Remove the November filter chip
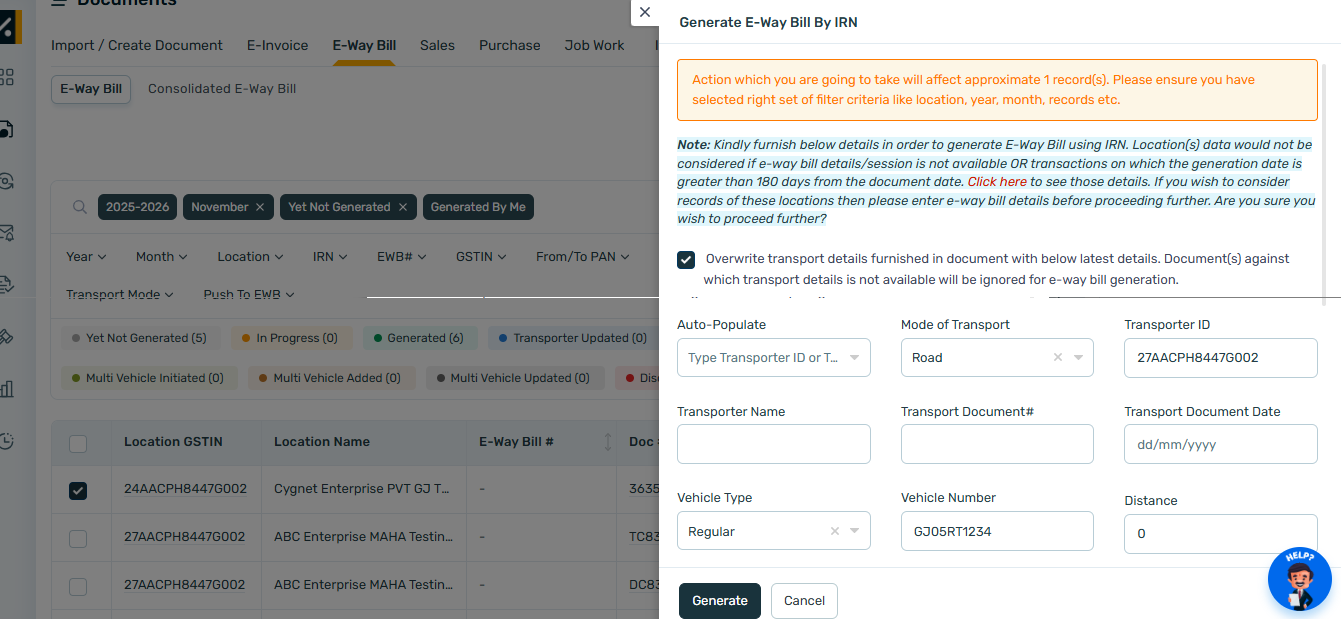Screen dimensions: 1341x619 [x=260, y=207]
